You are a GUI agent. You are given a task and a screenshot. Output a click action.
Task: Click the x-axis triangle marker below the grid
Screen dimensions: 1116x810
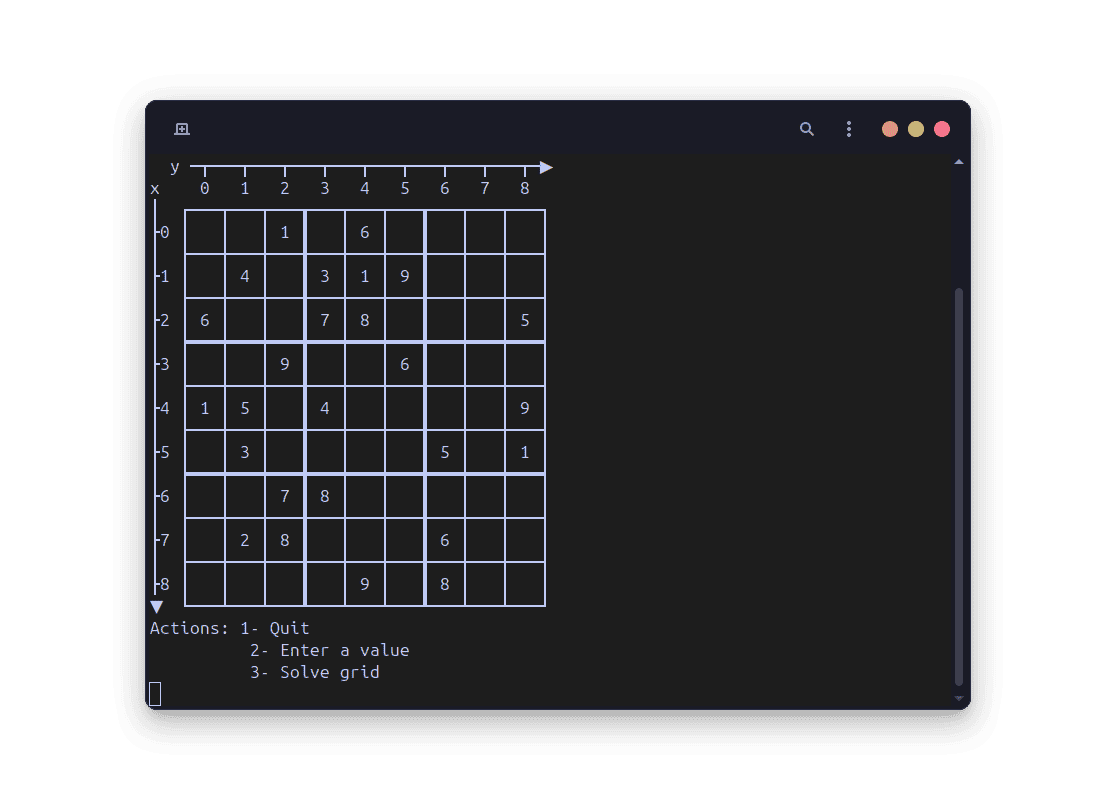(157, 606)
